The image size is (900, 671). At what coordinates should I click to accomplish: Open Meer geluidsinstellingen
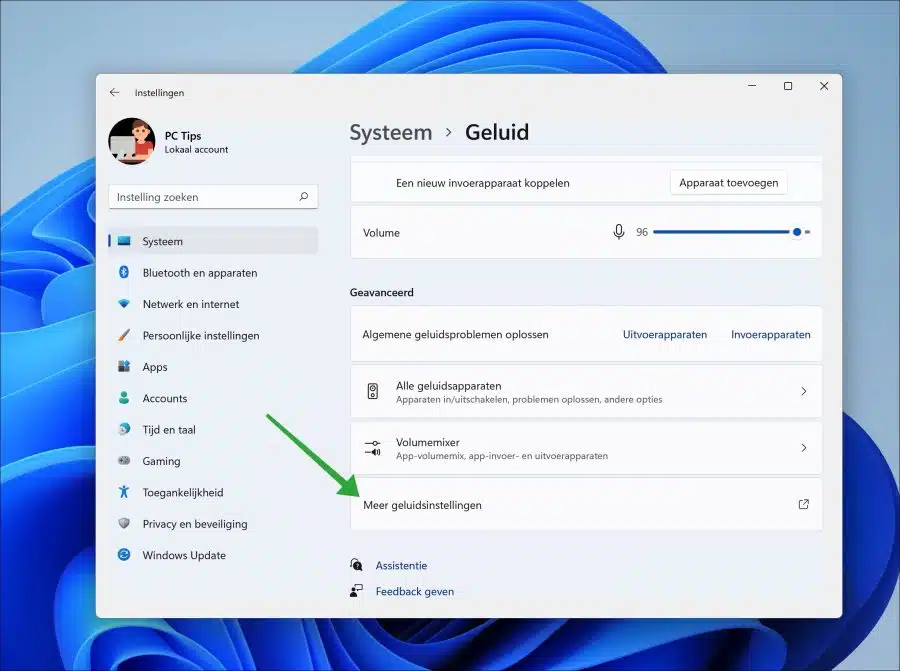[x=585, y=505]
